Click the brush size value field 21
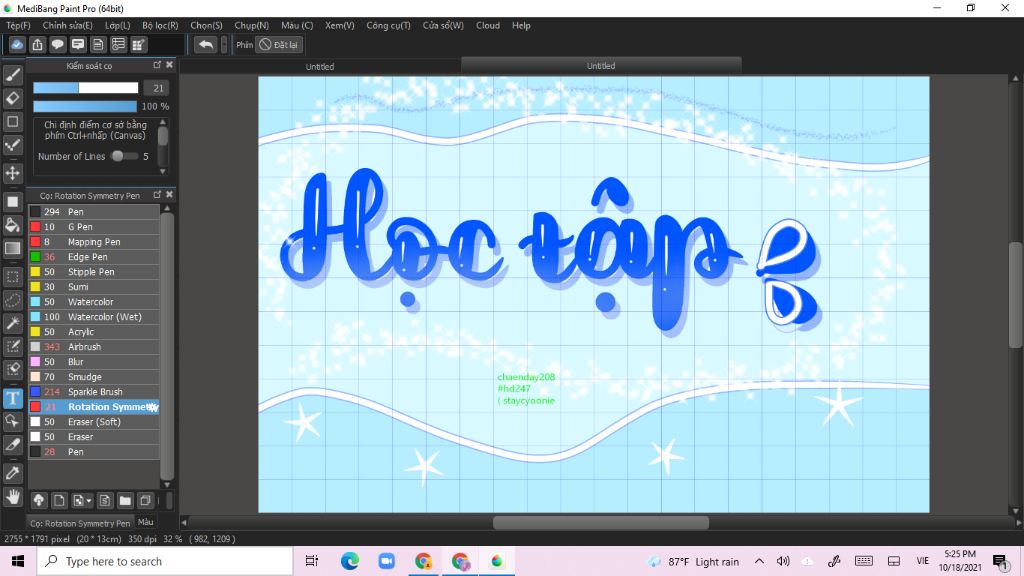 coord(157,88)
